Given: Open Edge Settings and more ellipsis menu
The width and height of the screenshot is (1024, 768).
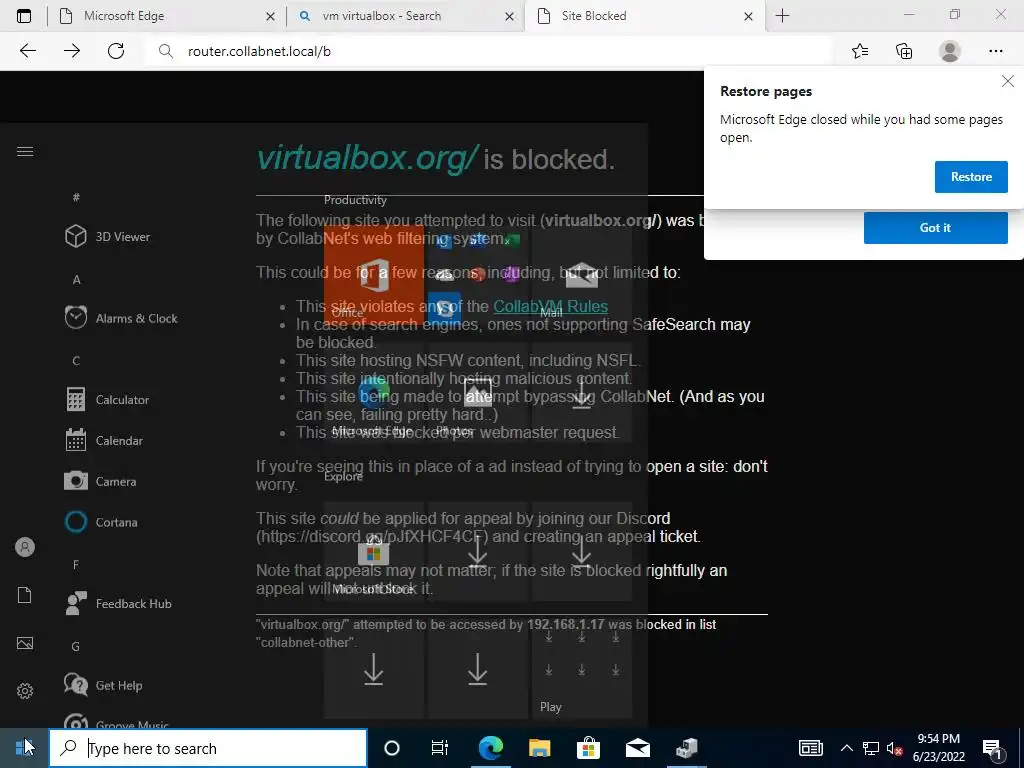Looking at the screenshot, I should coord(995,51).
